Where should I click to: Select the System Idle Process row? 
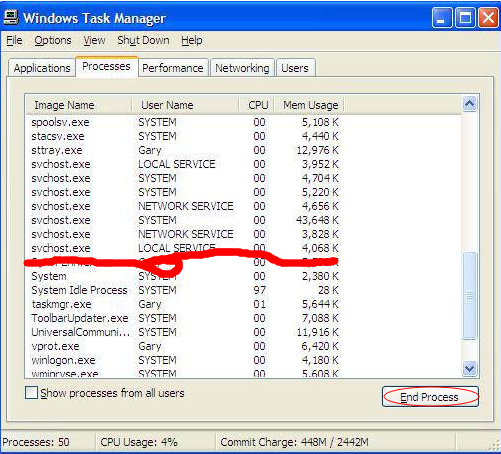point(185,290)
